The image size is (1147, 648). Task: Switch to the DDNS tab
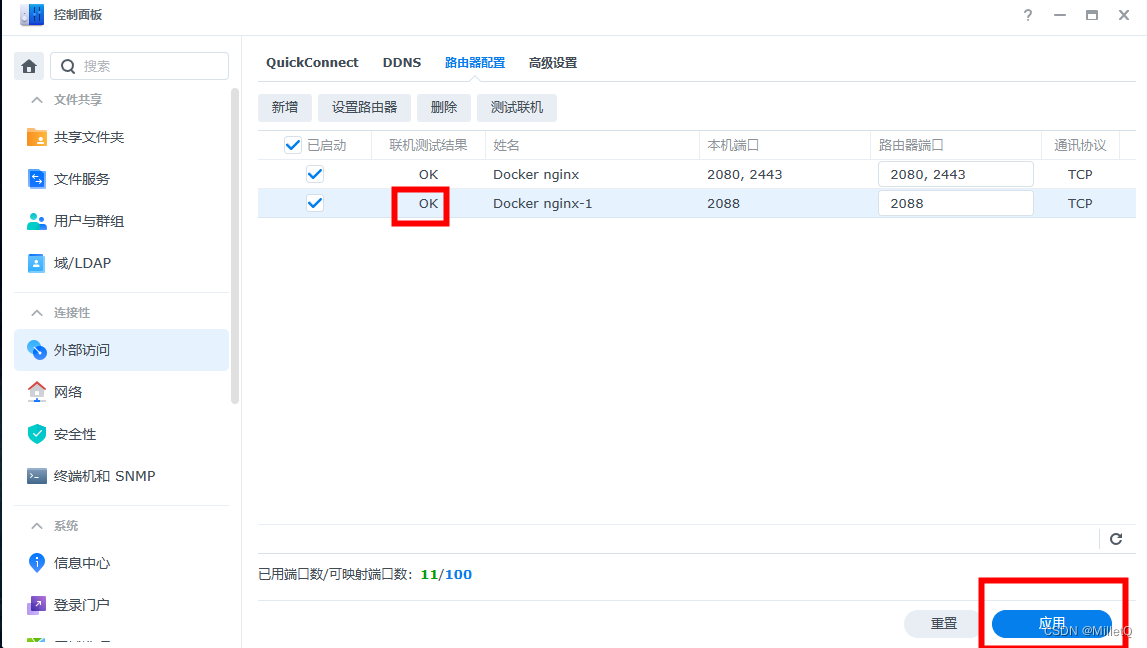402,62
